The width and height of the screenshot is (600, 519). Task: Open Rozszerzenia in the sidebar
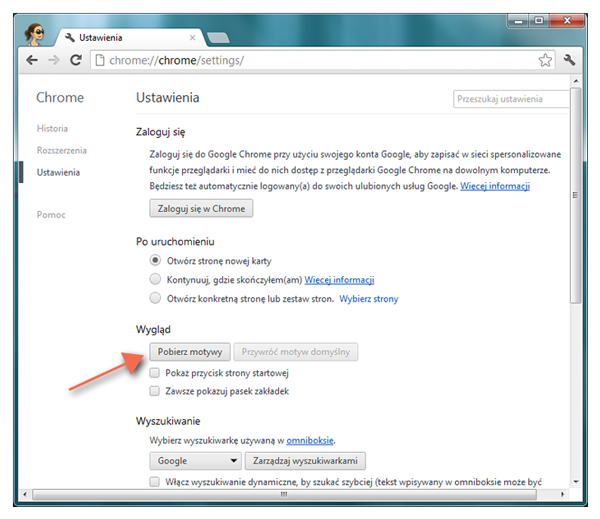click(x=61, y=151)
